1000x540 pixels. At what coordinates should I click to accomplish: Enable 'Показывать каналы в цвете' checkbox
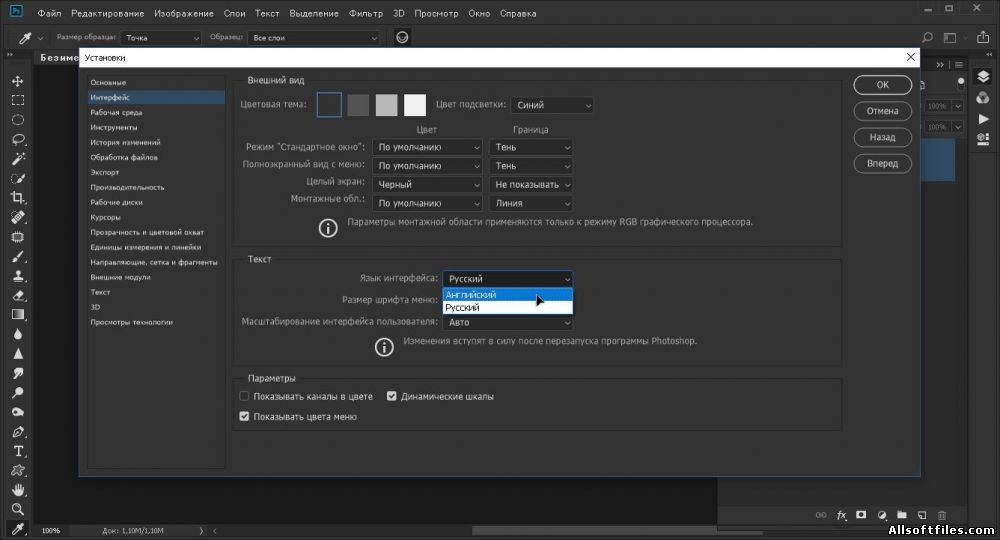pyautogui.click(x=245, y=396)
